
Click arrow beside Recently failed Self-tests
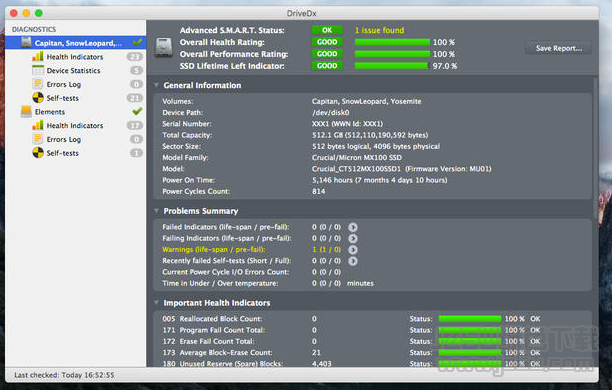pos(352,261)
